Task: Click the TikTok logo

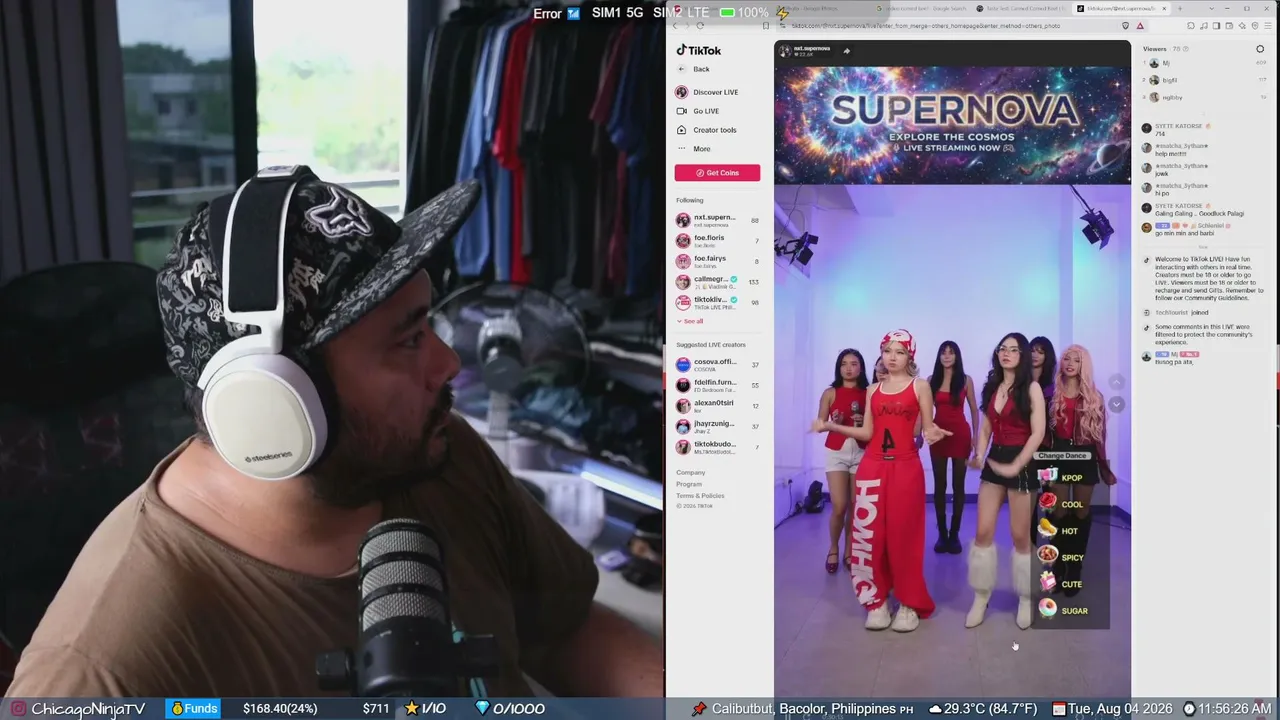Action: click(698, 50)
